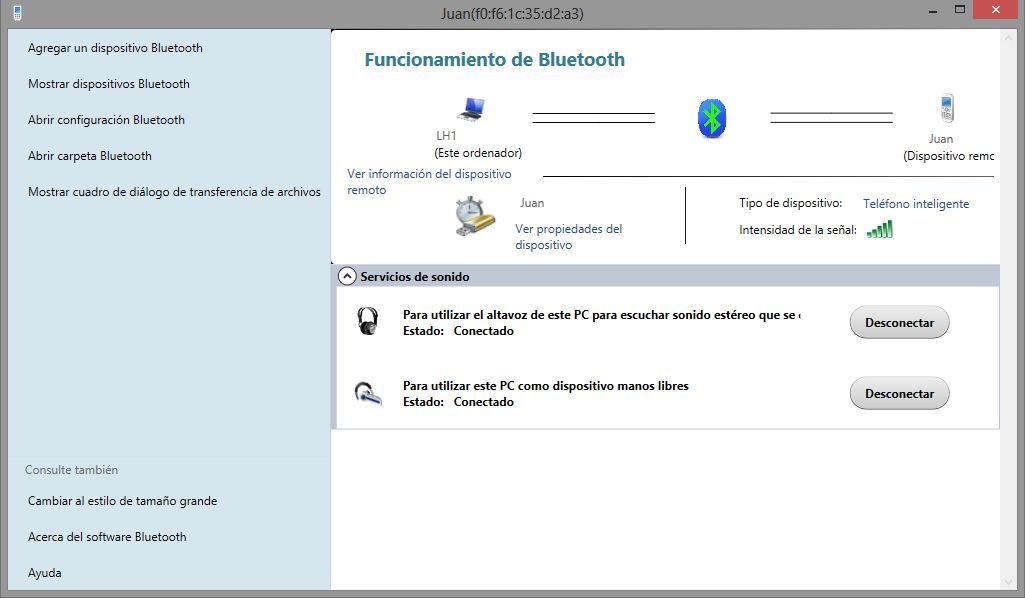Viewport: 1025px width, 598px height.
Task: Show the file transfer dialog option
Action: click(174, 191)
